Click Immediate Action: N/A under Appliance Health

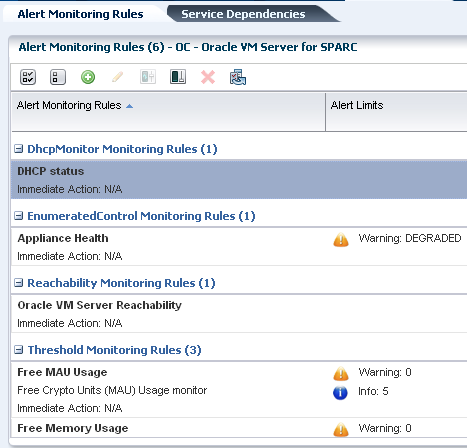click(70, 256)
